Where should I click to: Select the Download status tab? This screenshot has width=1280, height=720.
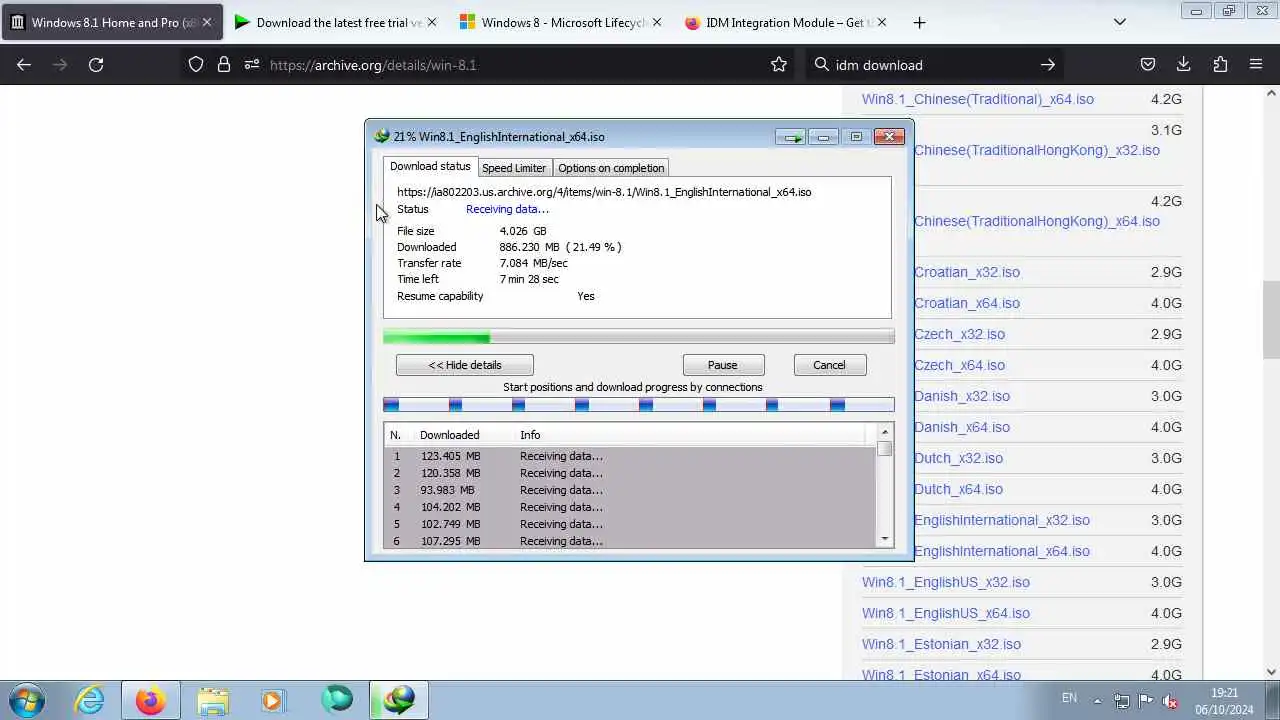pos(430,167)
